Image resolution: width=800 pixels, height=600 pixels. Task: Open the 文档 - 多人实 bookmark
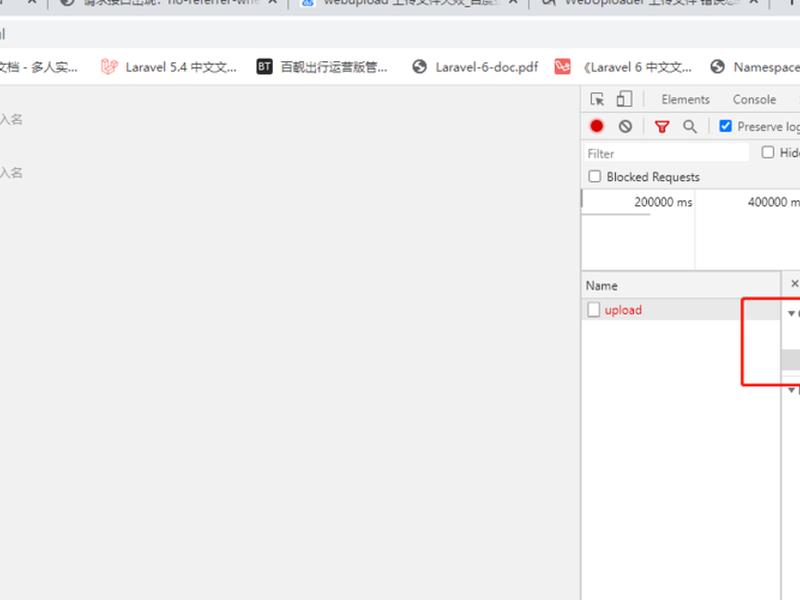[39, 67]
